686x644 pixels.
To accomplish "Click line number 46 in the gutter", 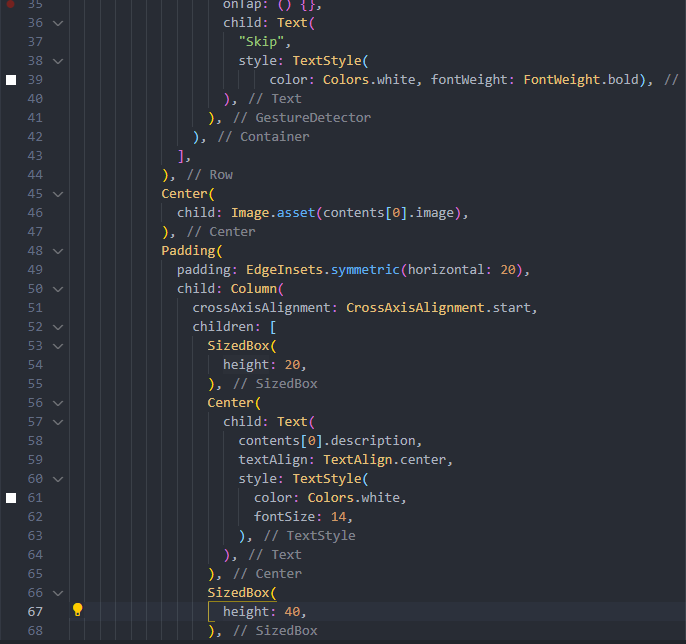I will tap(35, 213).
